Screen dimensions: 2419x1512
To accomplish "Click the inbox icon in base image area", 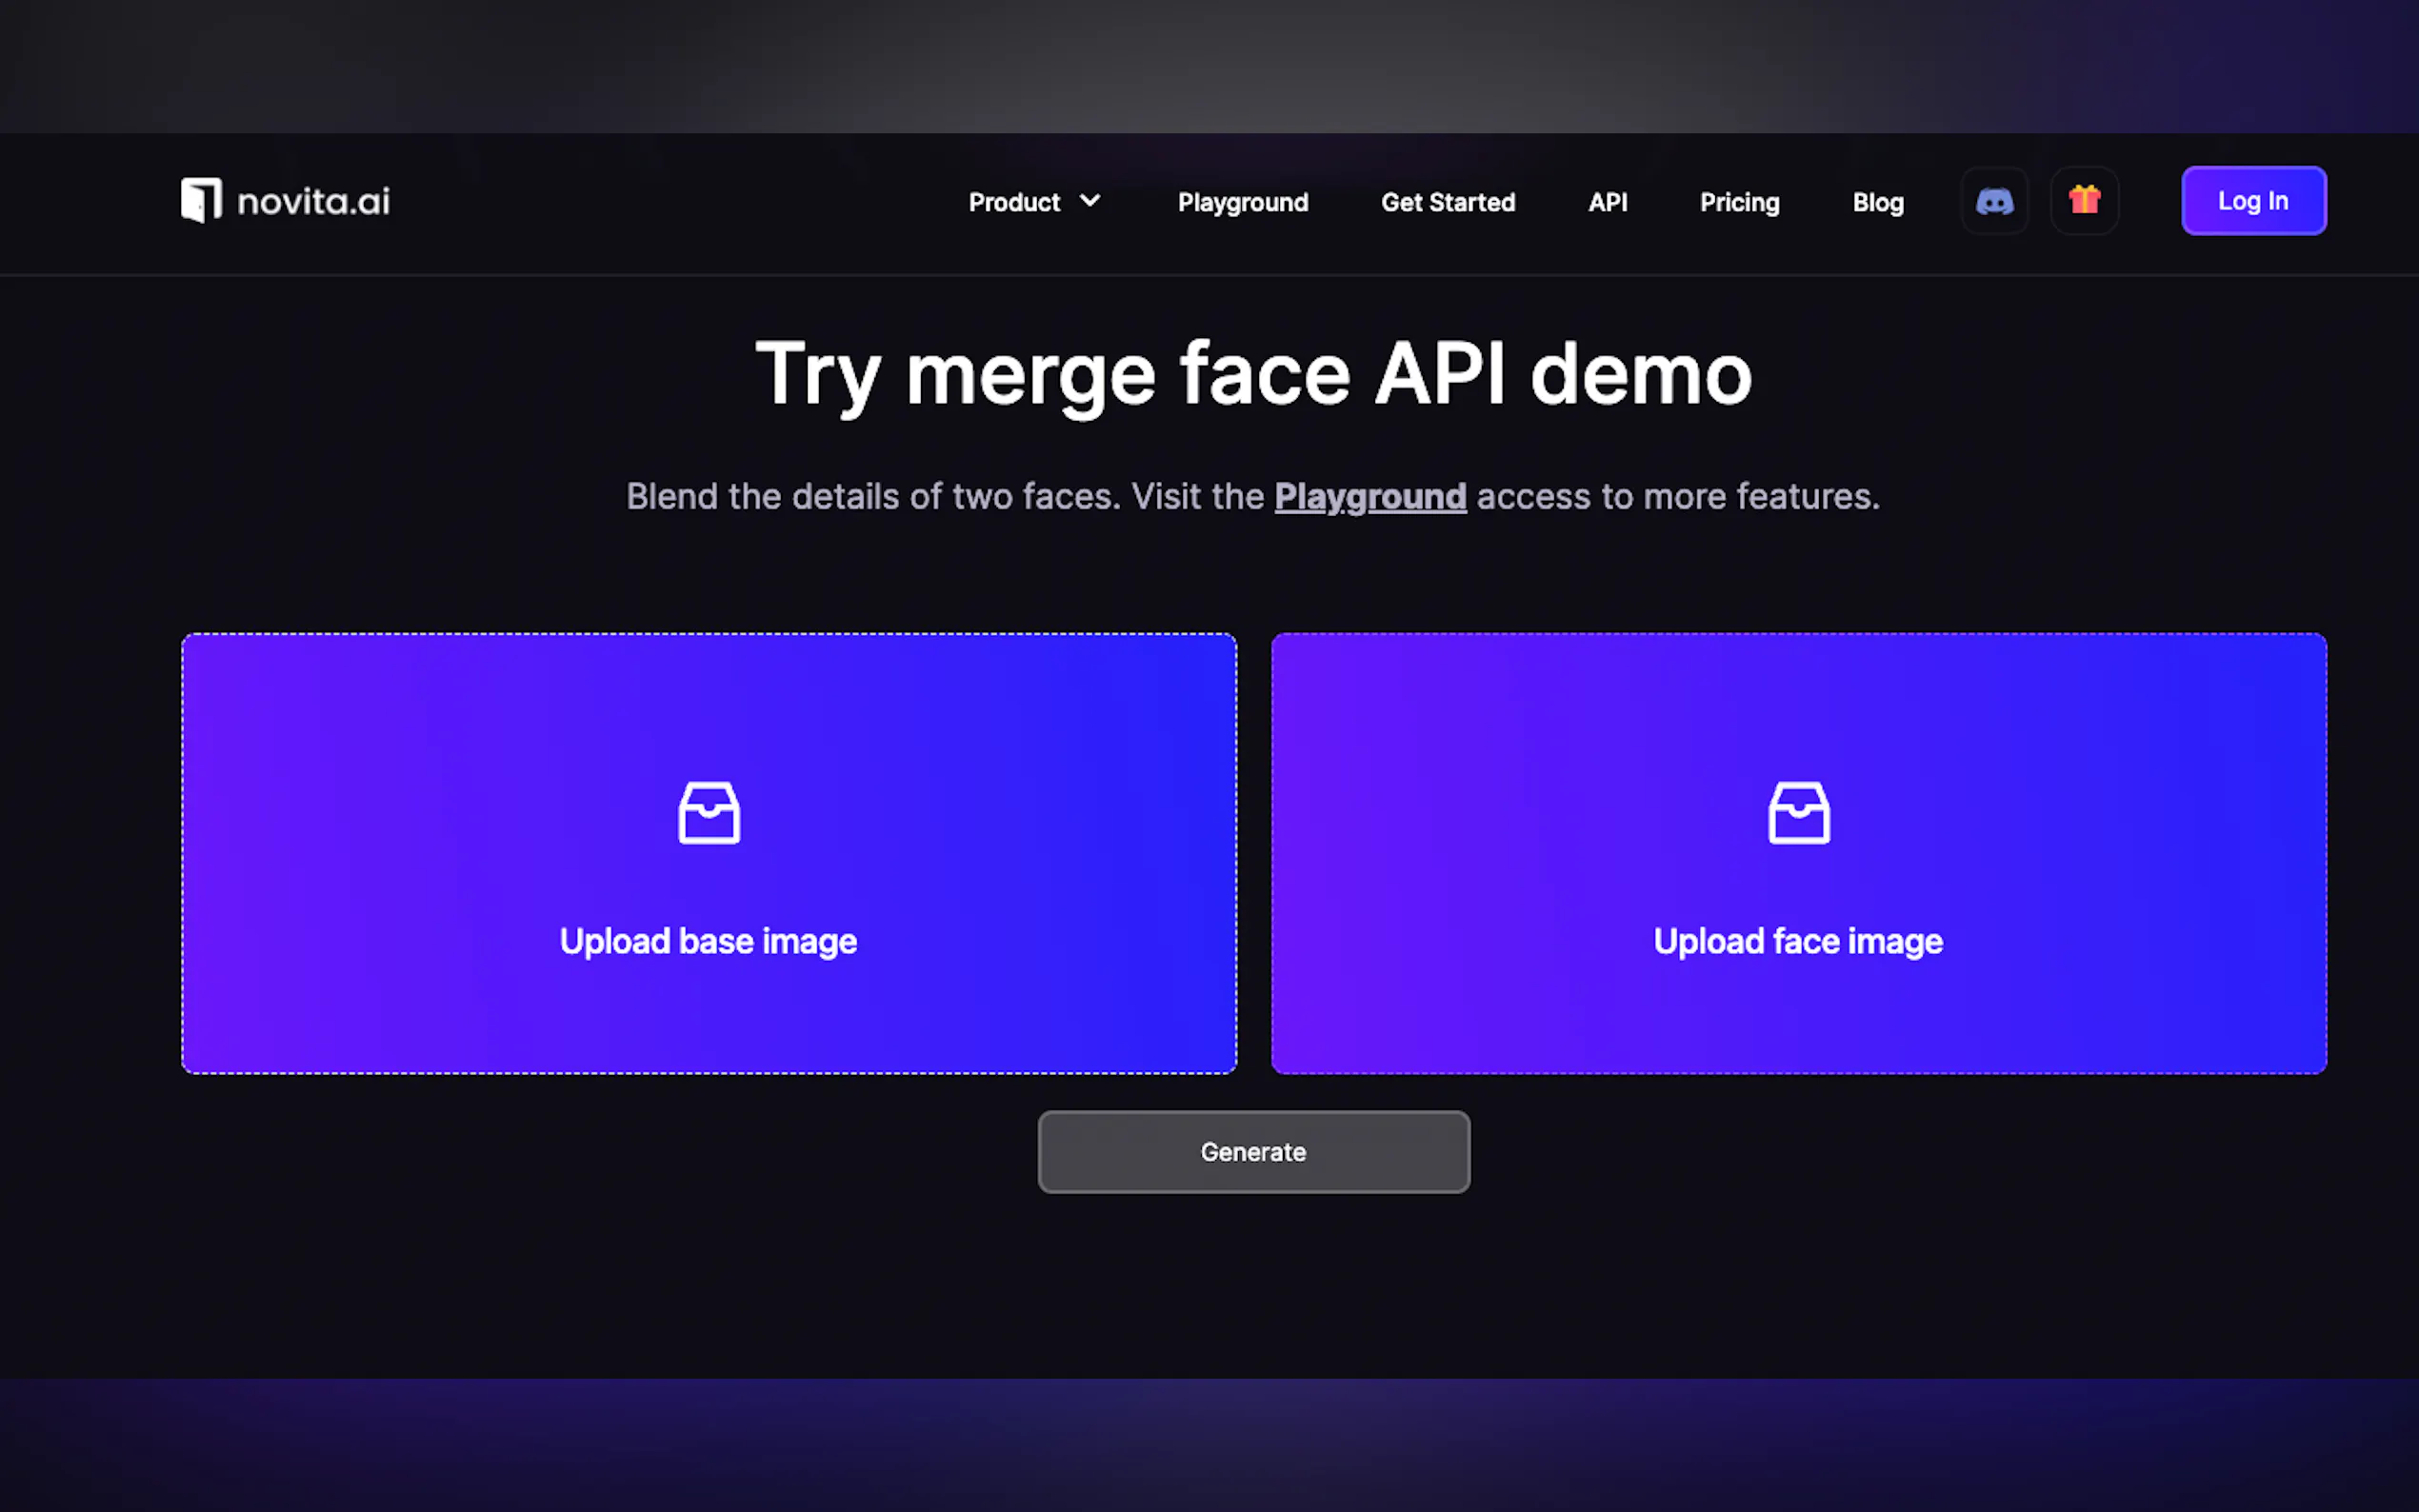I will pyautogui.click(x=708, y=812).
